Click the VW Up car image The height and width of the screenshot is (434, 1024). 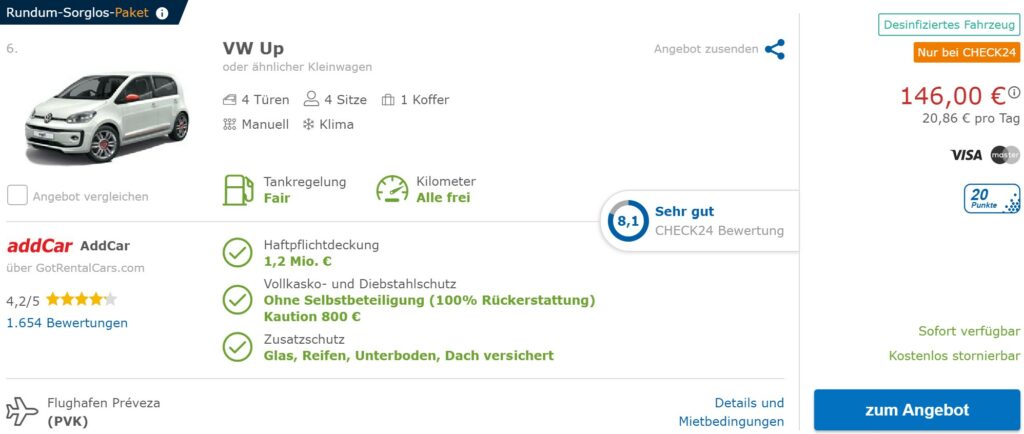(x=107, y=117)
